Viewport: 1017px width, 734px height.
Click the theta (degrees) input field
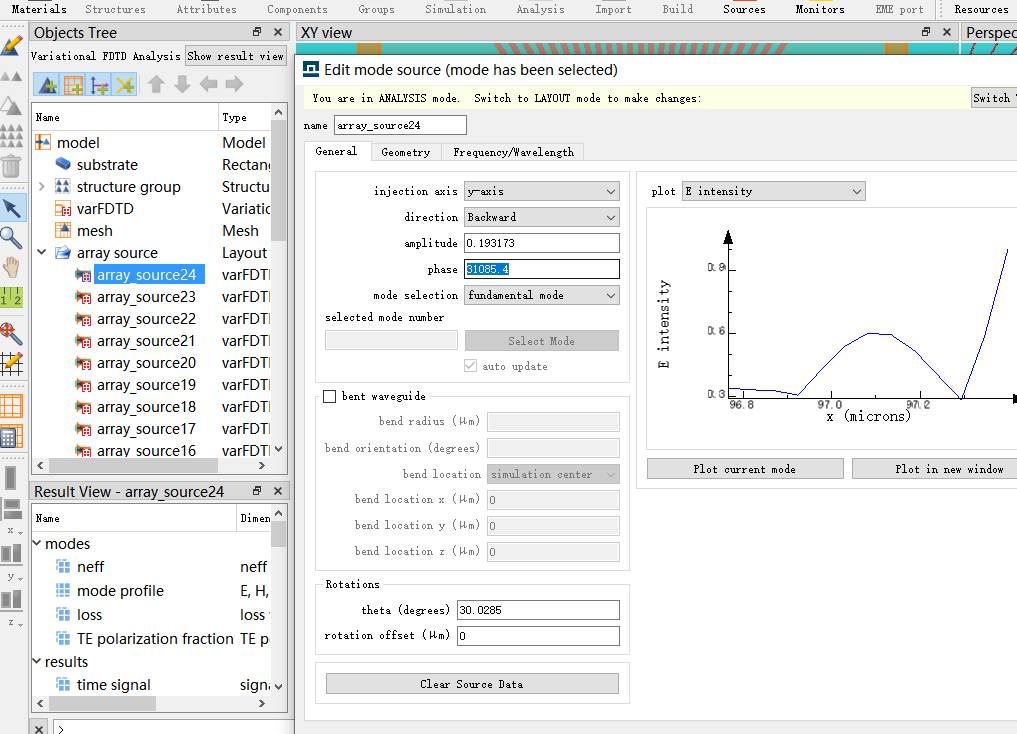[x=538, y=610]
